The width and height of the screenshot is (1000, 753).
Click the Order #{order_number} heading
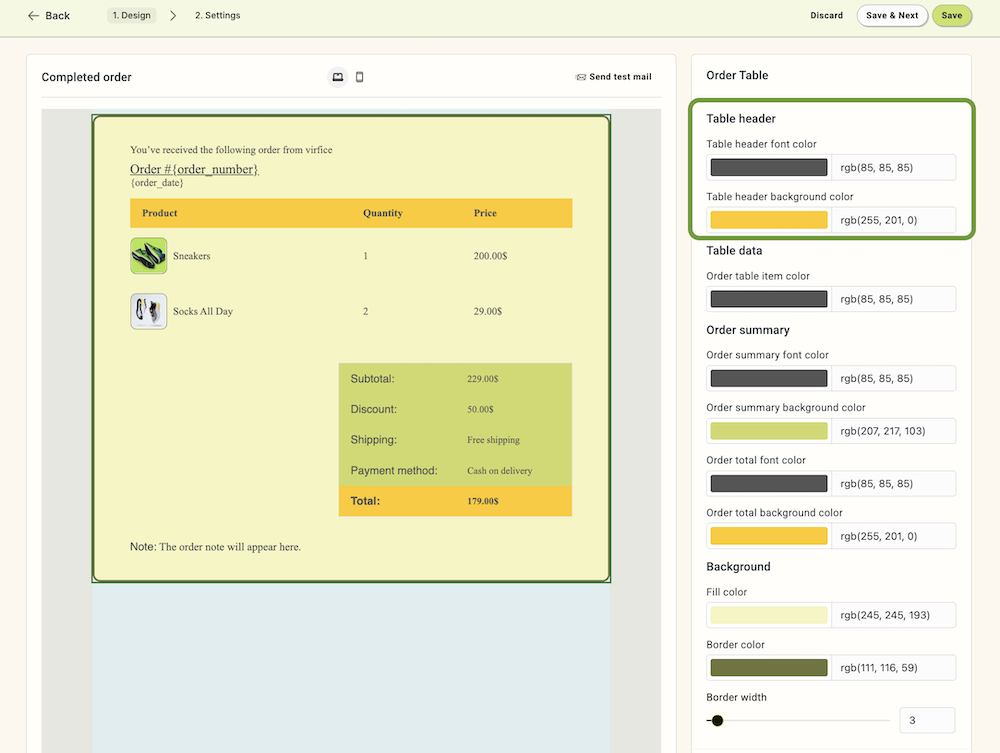pyautogui.click(x=195, y=169)
